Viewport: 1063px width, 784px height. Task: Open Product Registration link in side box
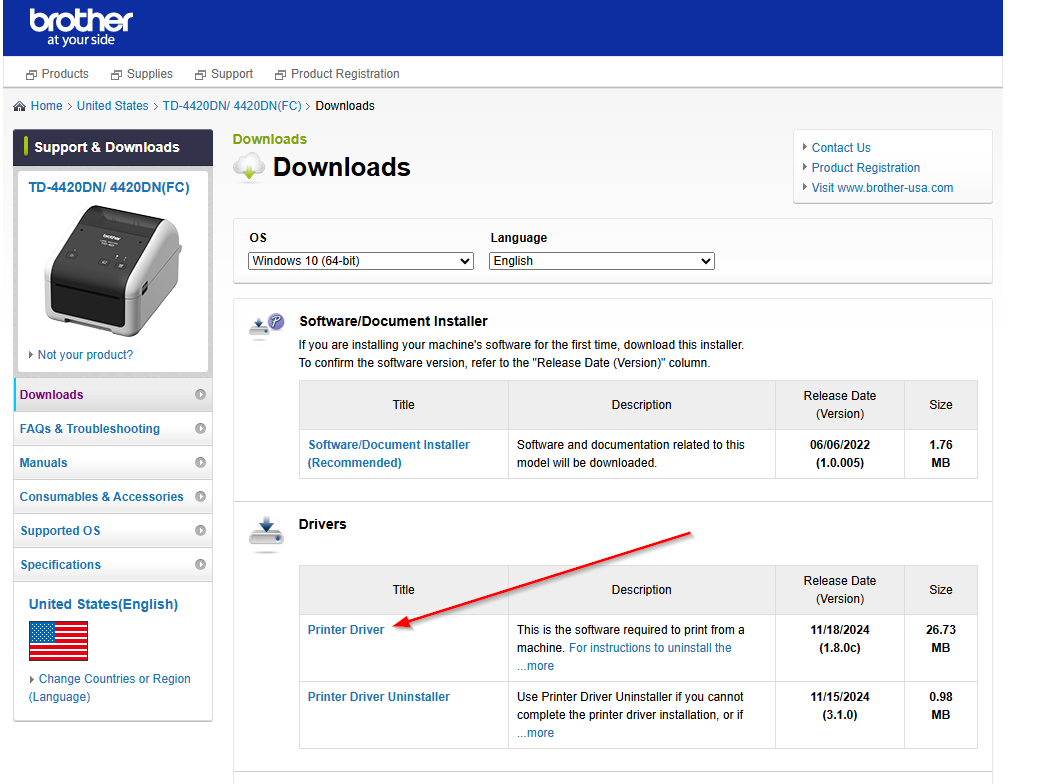pyautogui.click(x=866, y=168)
